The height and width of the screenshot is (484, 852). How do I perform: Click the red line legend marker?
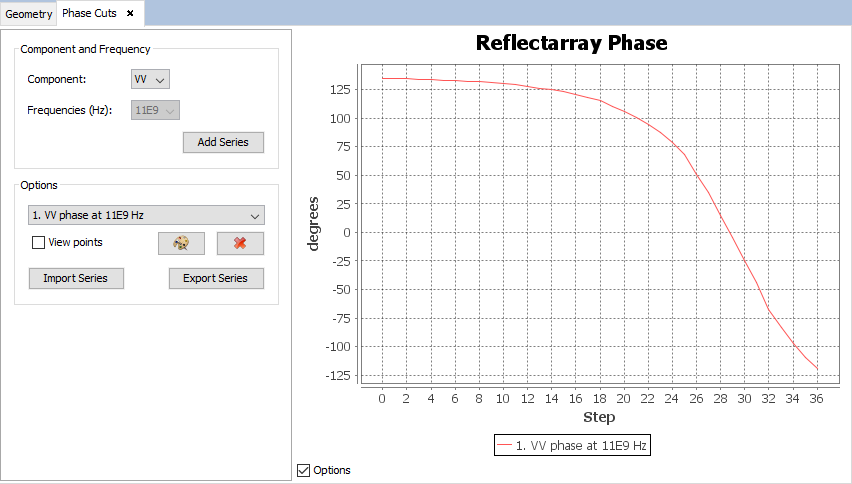point(505,446)
